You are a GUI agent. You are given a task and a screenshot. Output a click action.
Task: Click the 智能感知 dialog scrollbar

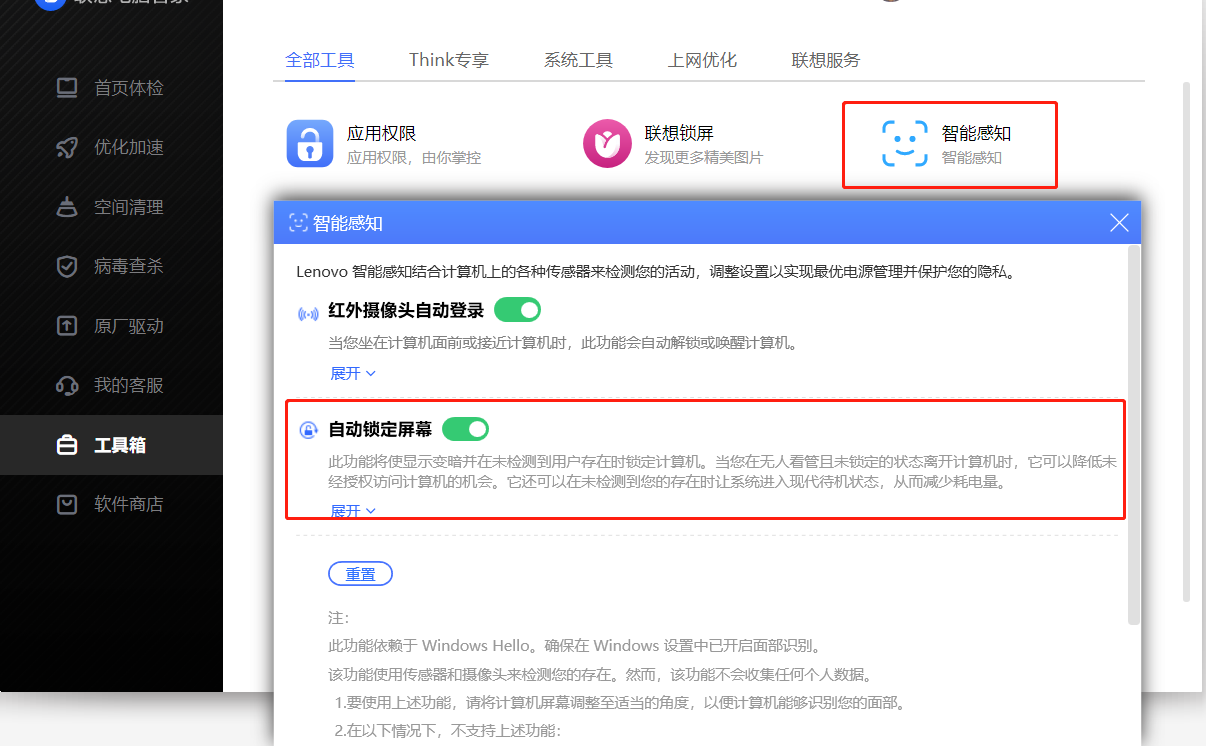click(1133, 435)
